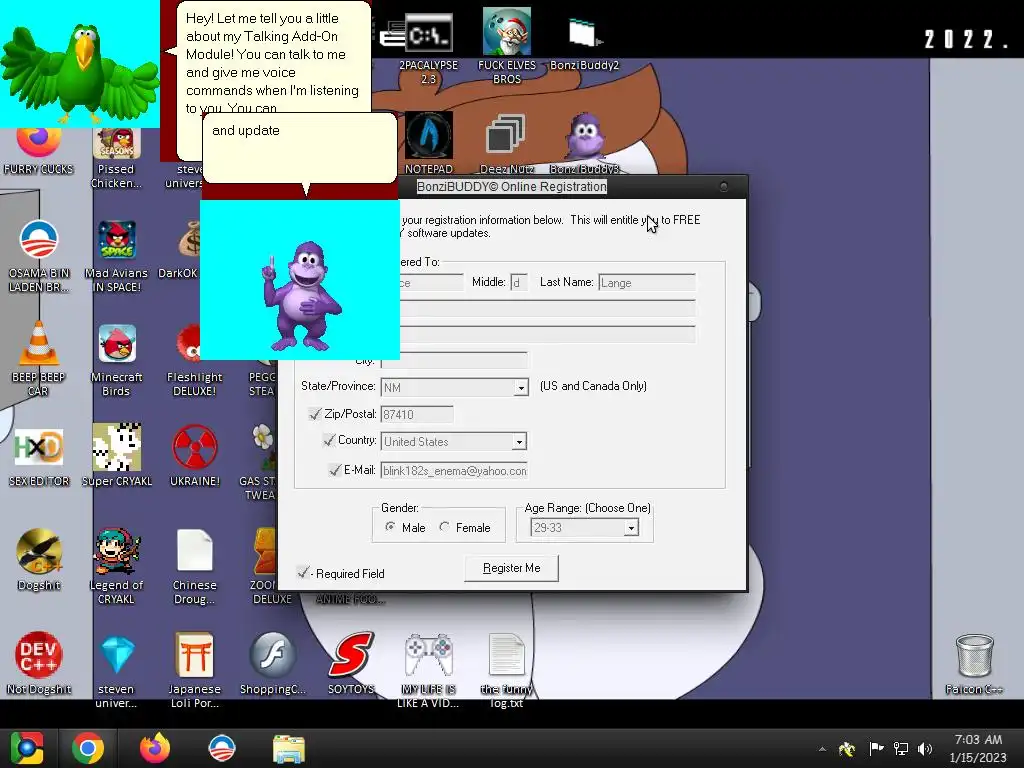Image resolution: width=1024 pixels, height=768 pixels.
Task: Select the Male gender radio button
Action: [x=390, y=526]
